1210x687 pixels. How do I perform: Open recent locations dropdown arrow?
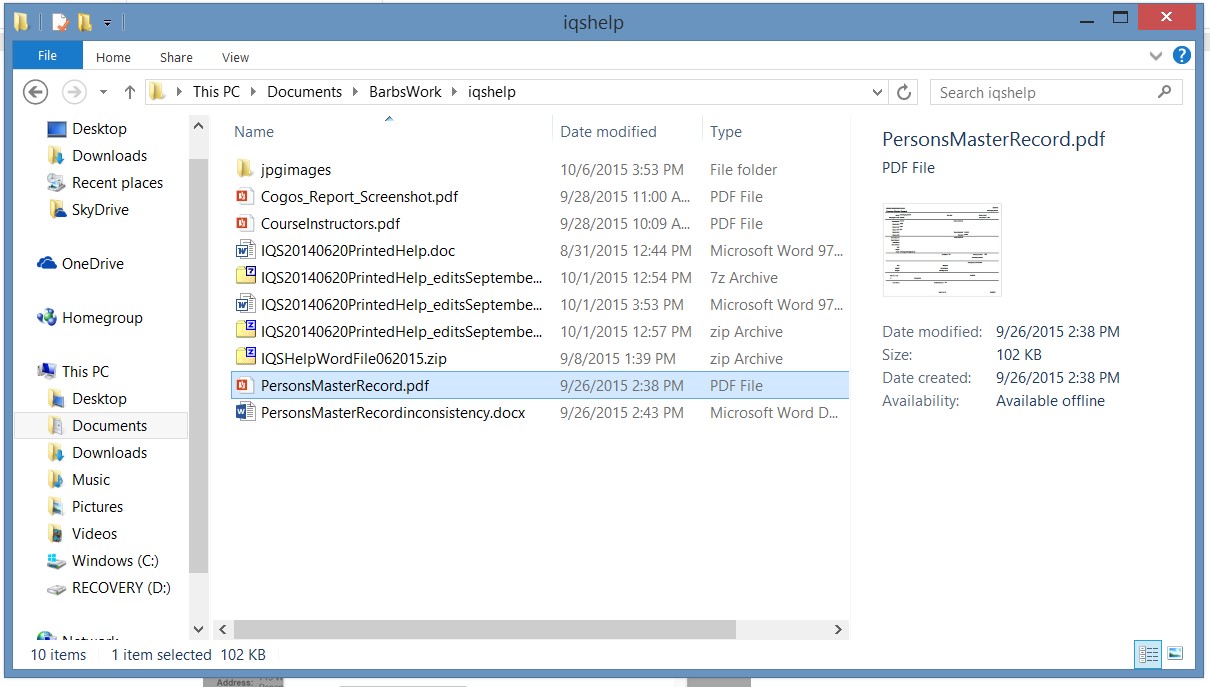pyautogui.click(x=103, y=92)
